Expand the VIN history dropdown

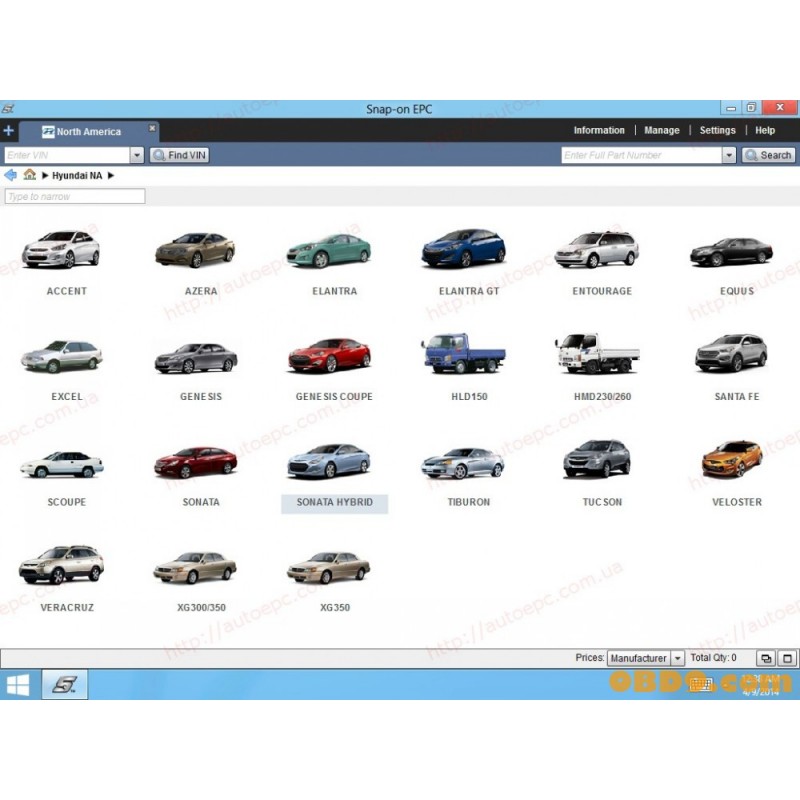(x=137, y=155)
